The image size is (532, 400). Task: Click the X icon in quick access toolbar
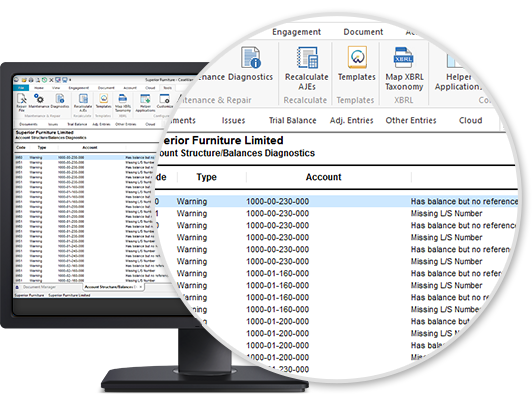tap(51, 80)
